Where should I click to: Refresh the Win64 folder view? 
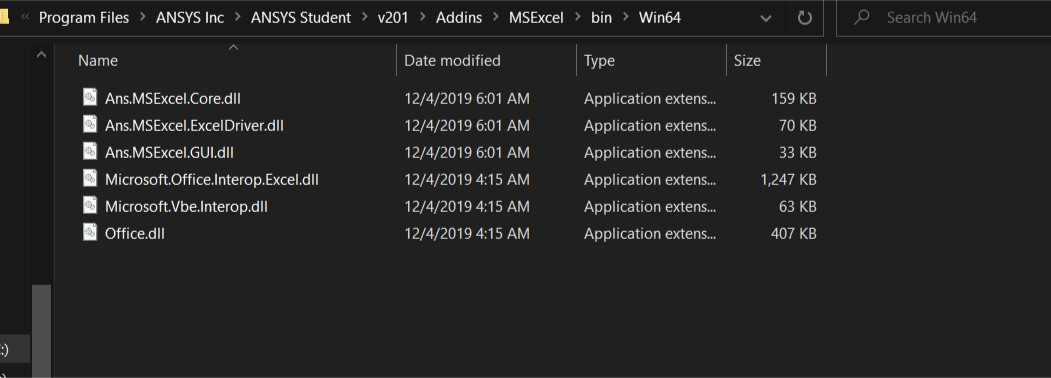(x=804, y=18)
